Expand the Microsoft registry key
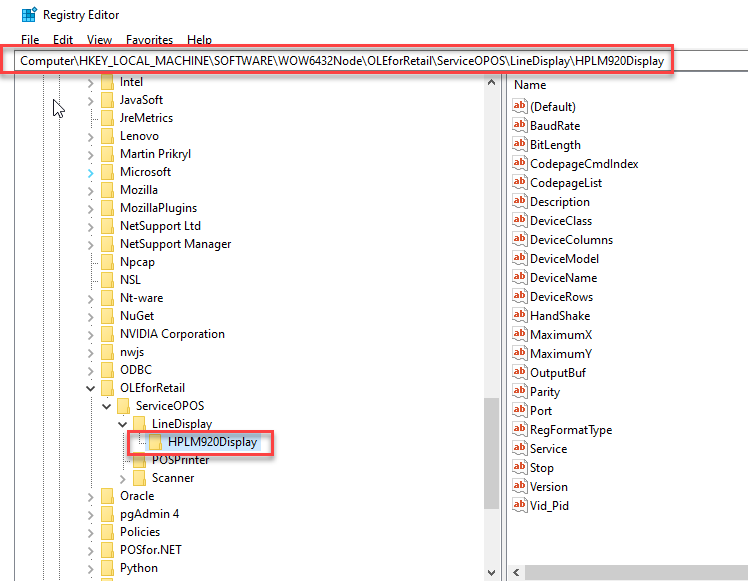The height and width of the screenshot is (581, 748). 91,172
